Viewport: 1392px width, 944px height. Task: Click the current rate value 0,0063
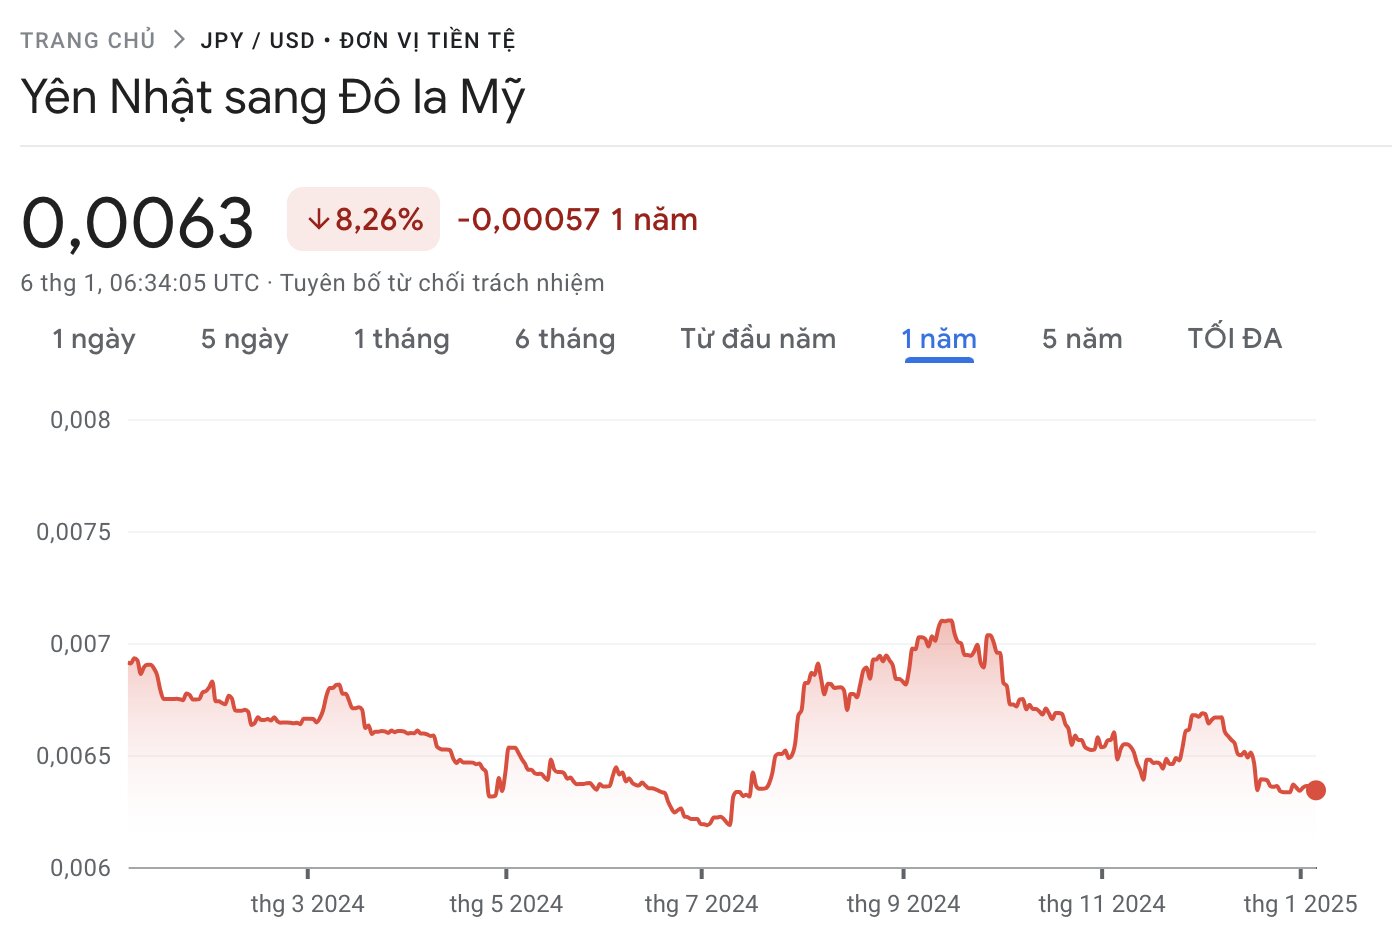pos(137,222)
